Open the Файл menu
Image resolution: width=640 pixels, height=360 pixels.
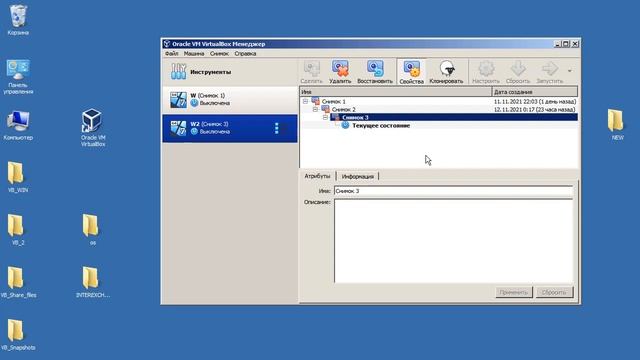pyautogui.click(x=171, y=53)
